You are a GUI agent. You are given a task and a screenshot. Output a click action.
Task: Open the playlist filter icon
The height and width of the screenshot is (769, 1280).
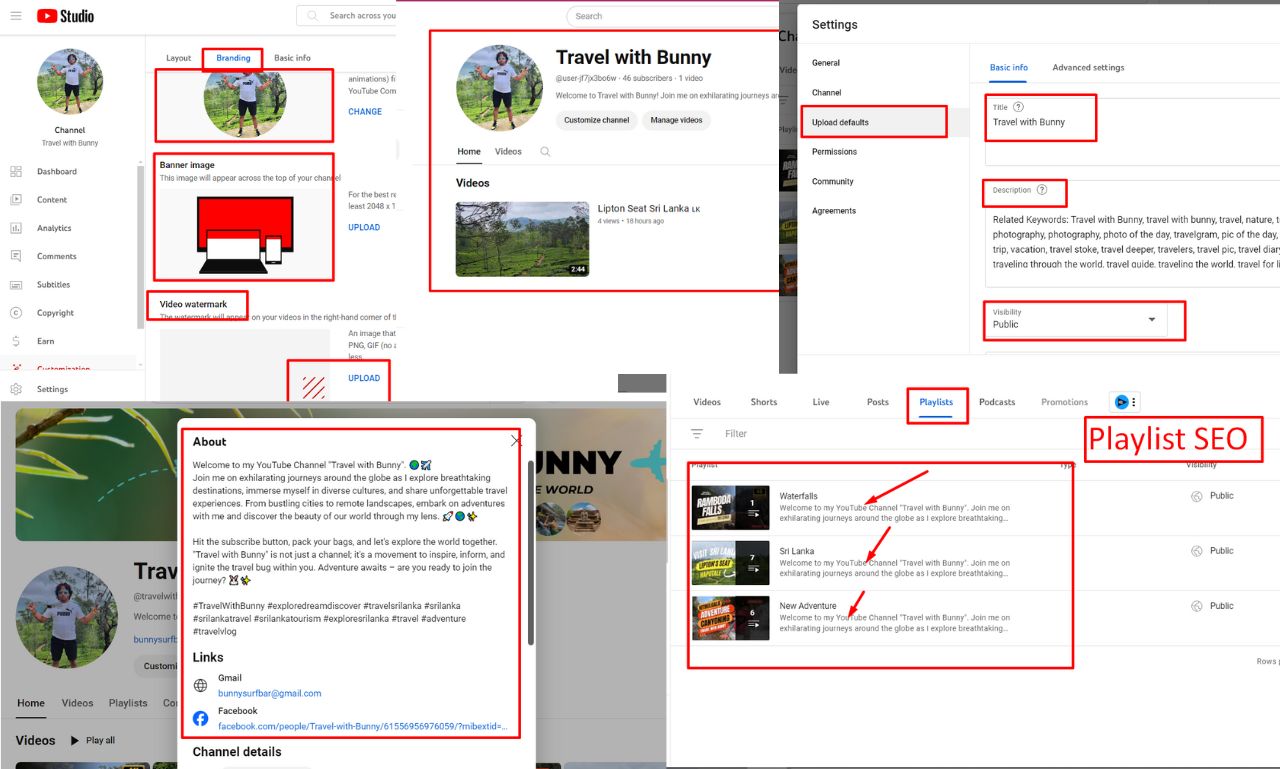tap(697, 434)
